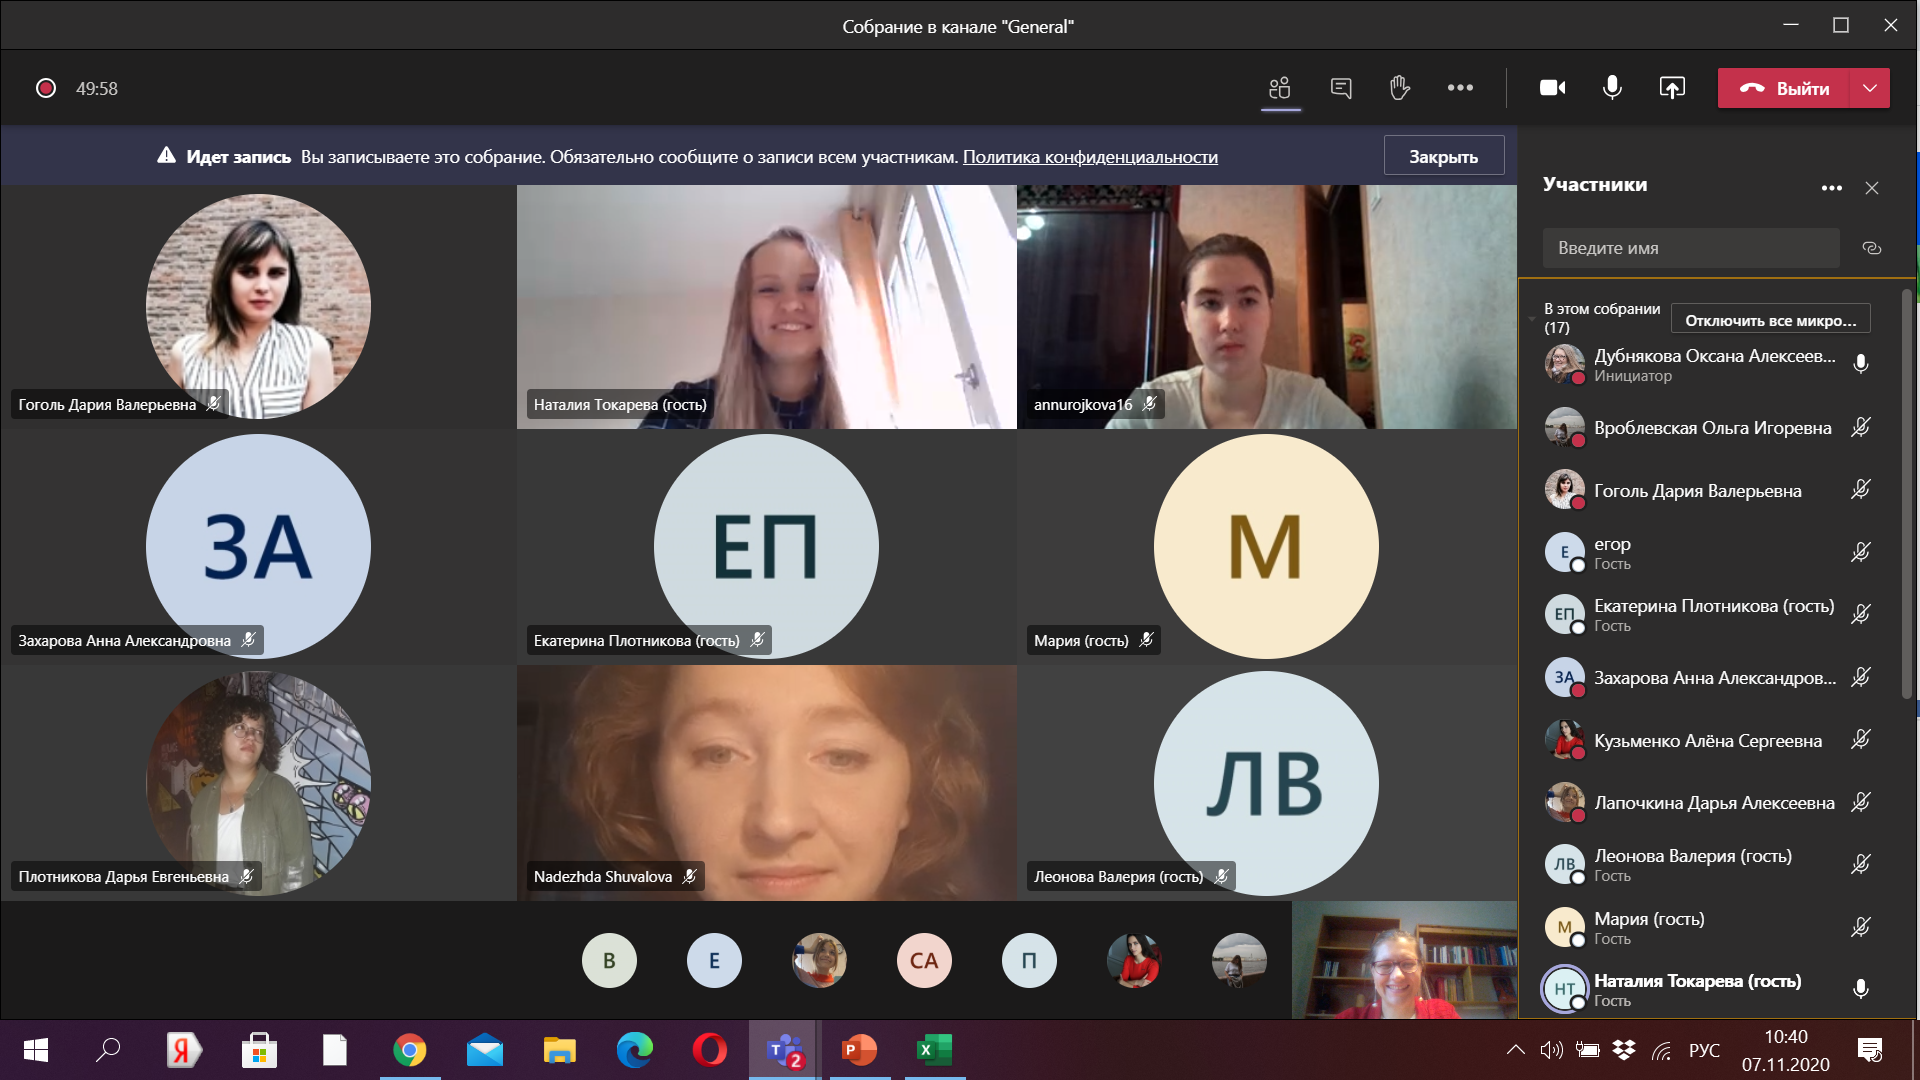Collapse the 'В этом собрании' section
The width and height of the screenshot is (1920, 1080).
[x=1532, y=319]
